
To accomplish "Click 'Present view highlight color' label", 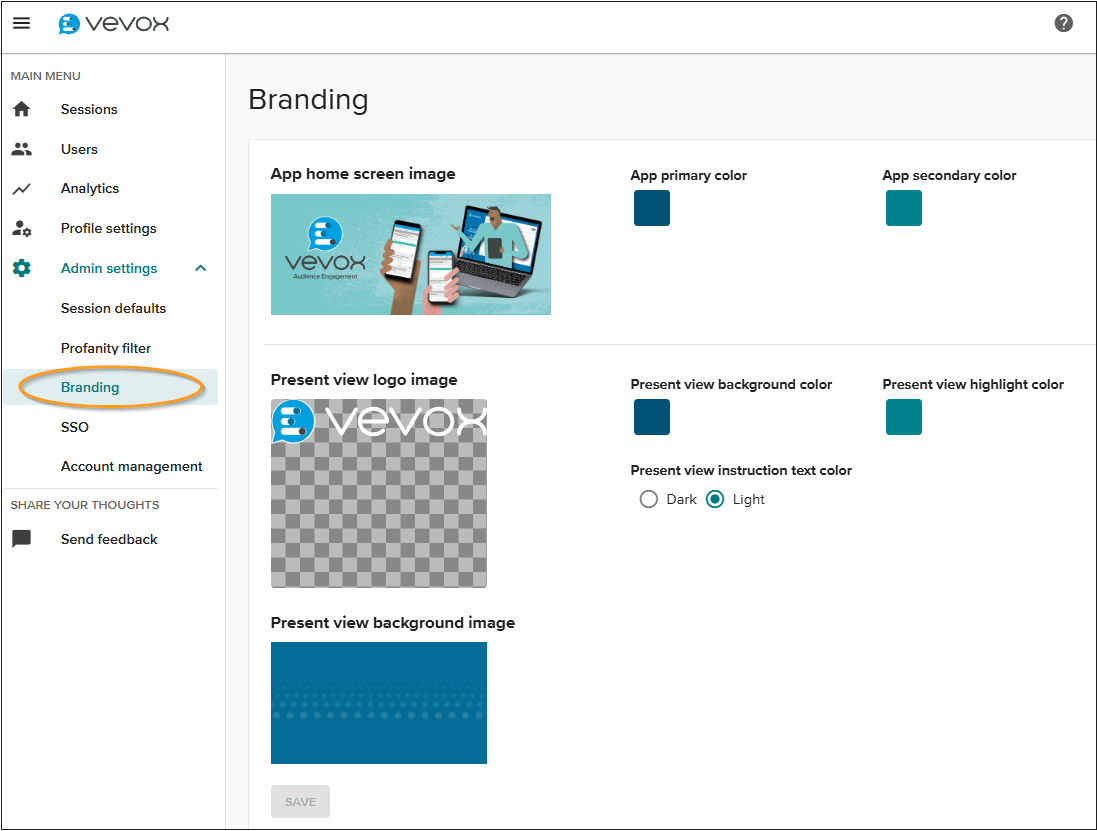I will [x=973, y=384].
